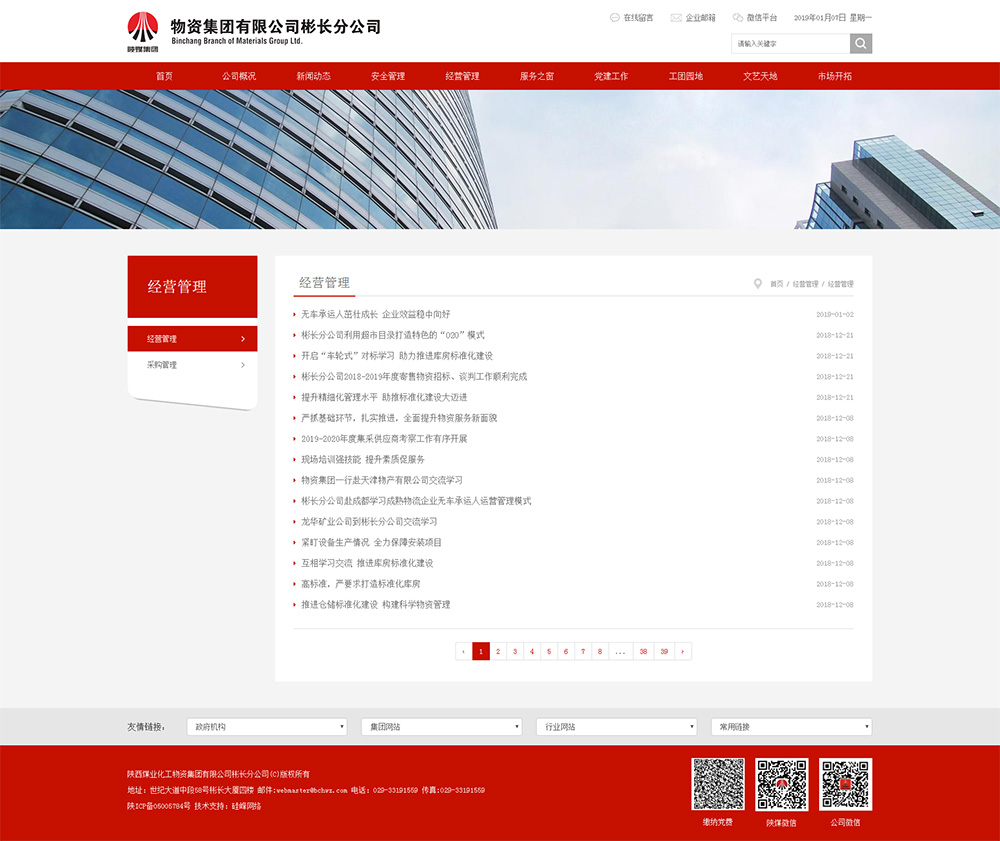Click the search magnifier icon button

(861, 44)
